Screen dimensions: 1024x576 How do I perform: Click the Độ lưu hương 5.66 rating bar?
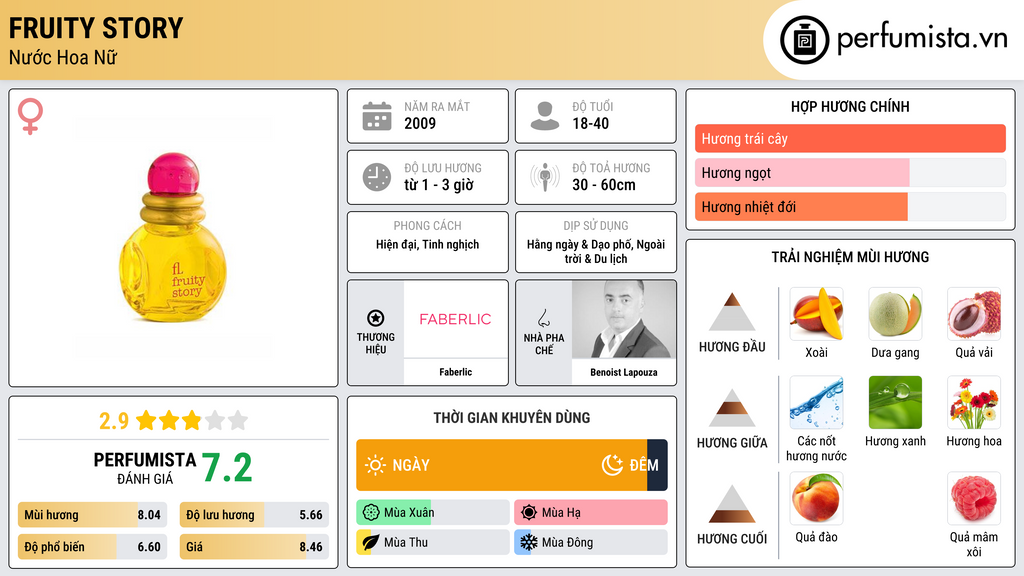click(x=254, y=515)
